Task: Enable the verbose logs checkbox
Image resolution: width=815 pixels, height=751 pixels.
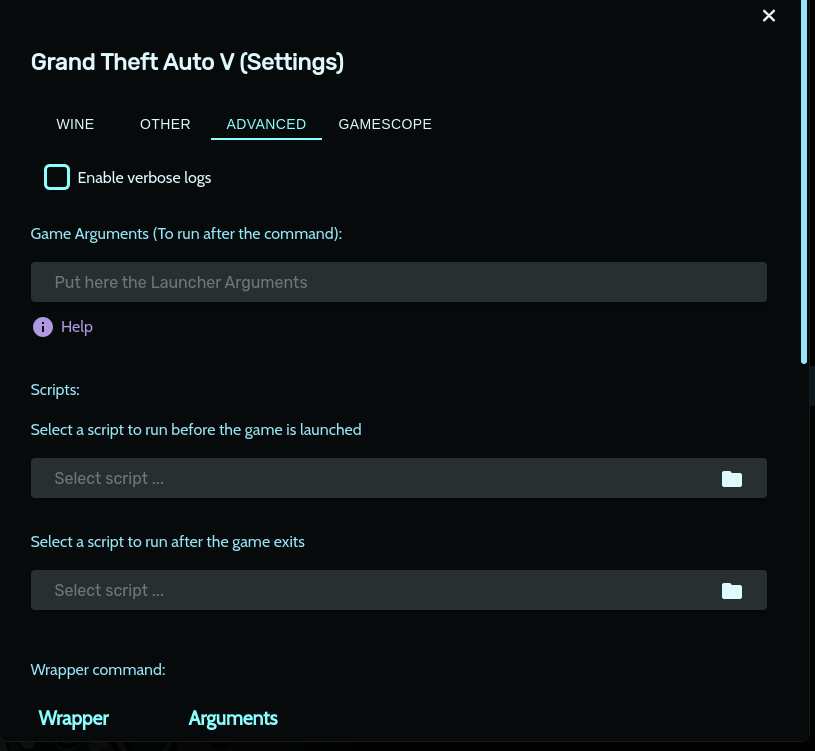Action: (x=57, y=178)
